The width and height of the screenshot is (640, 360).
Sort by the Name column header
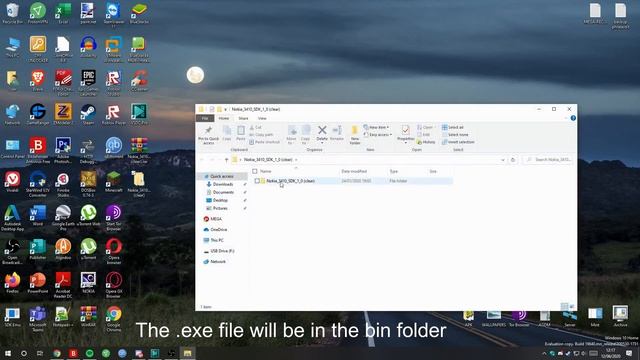[x=266, y=171]
